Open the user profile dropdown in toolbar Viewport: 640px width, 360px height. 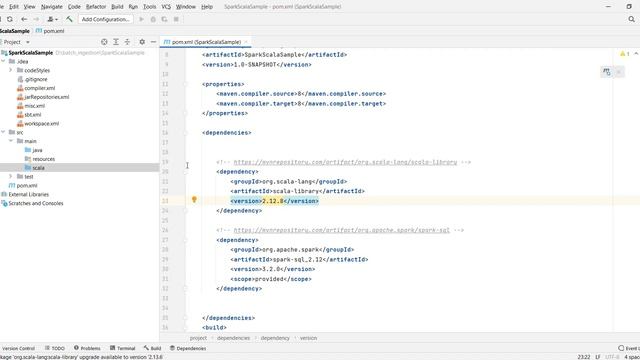pyautogui.click(x=52, y=19)
